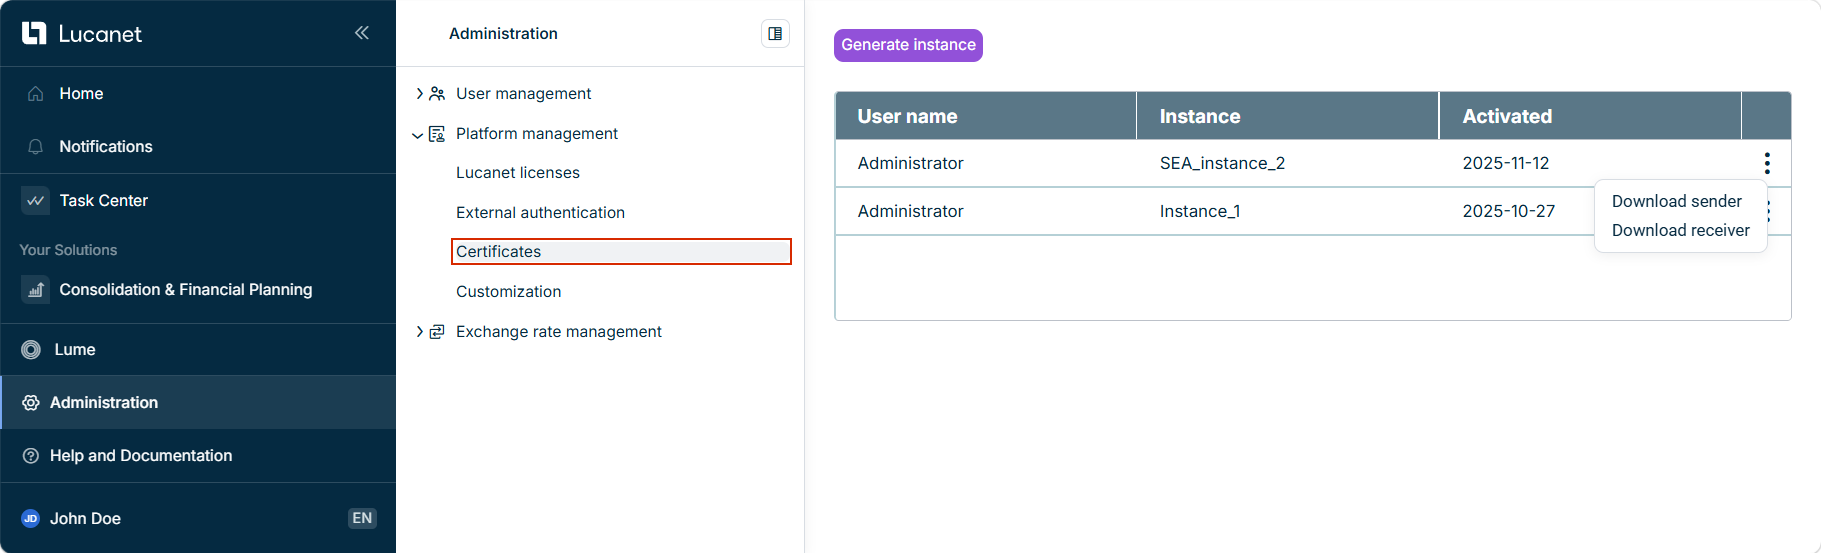Click the 2025-10-27 activated date
The width and height of the screenshot is (1821, 553).
(x=1508, y=211)
